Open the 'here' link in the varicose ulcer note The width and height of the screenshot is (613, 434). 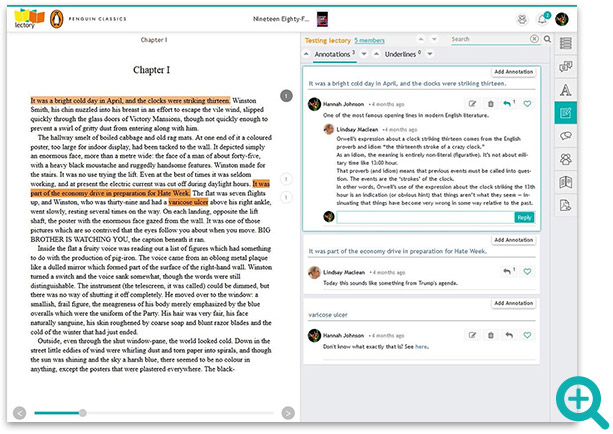pos(421,346)
